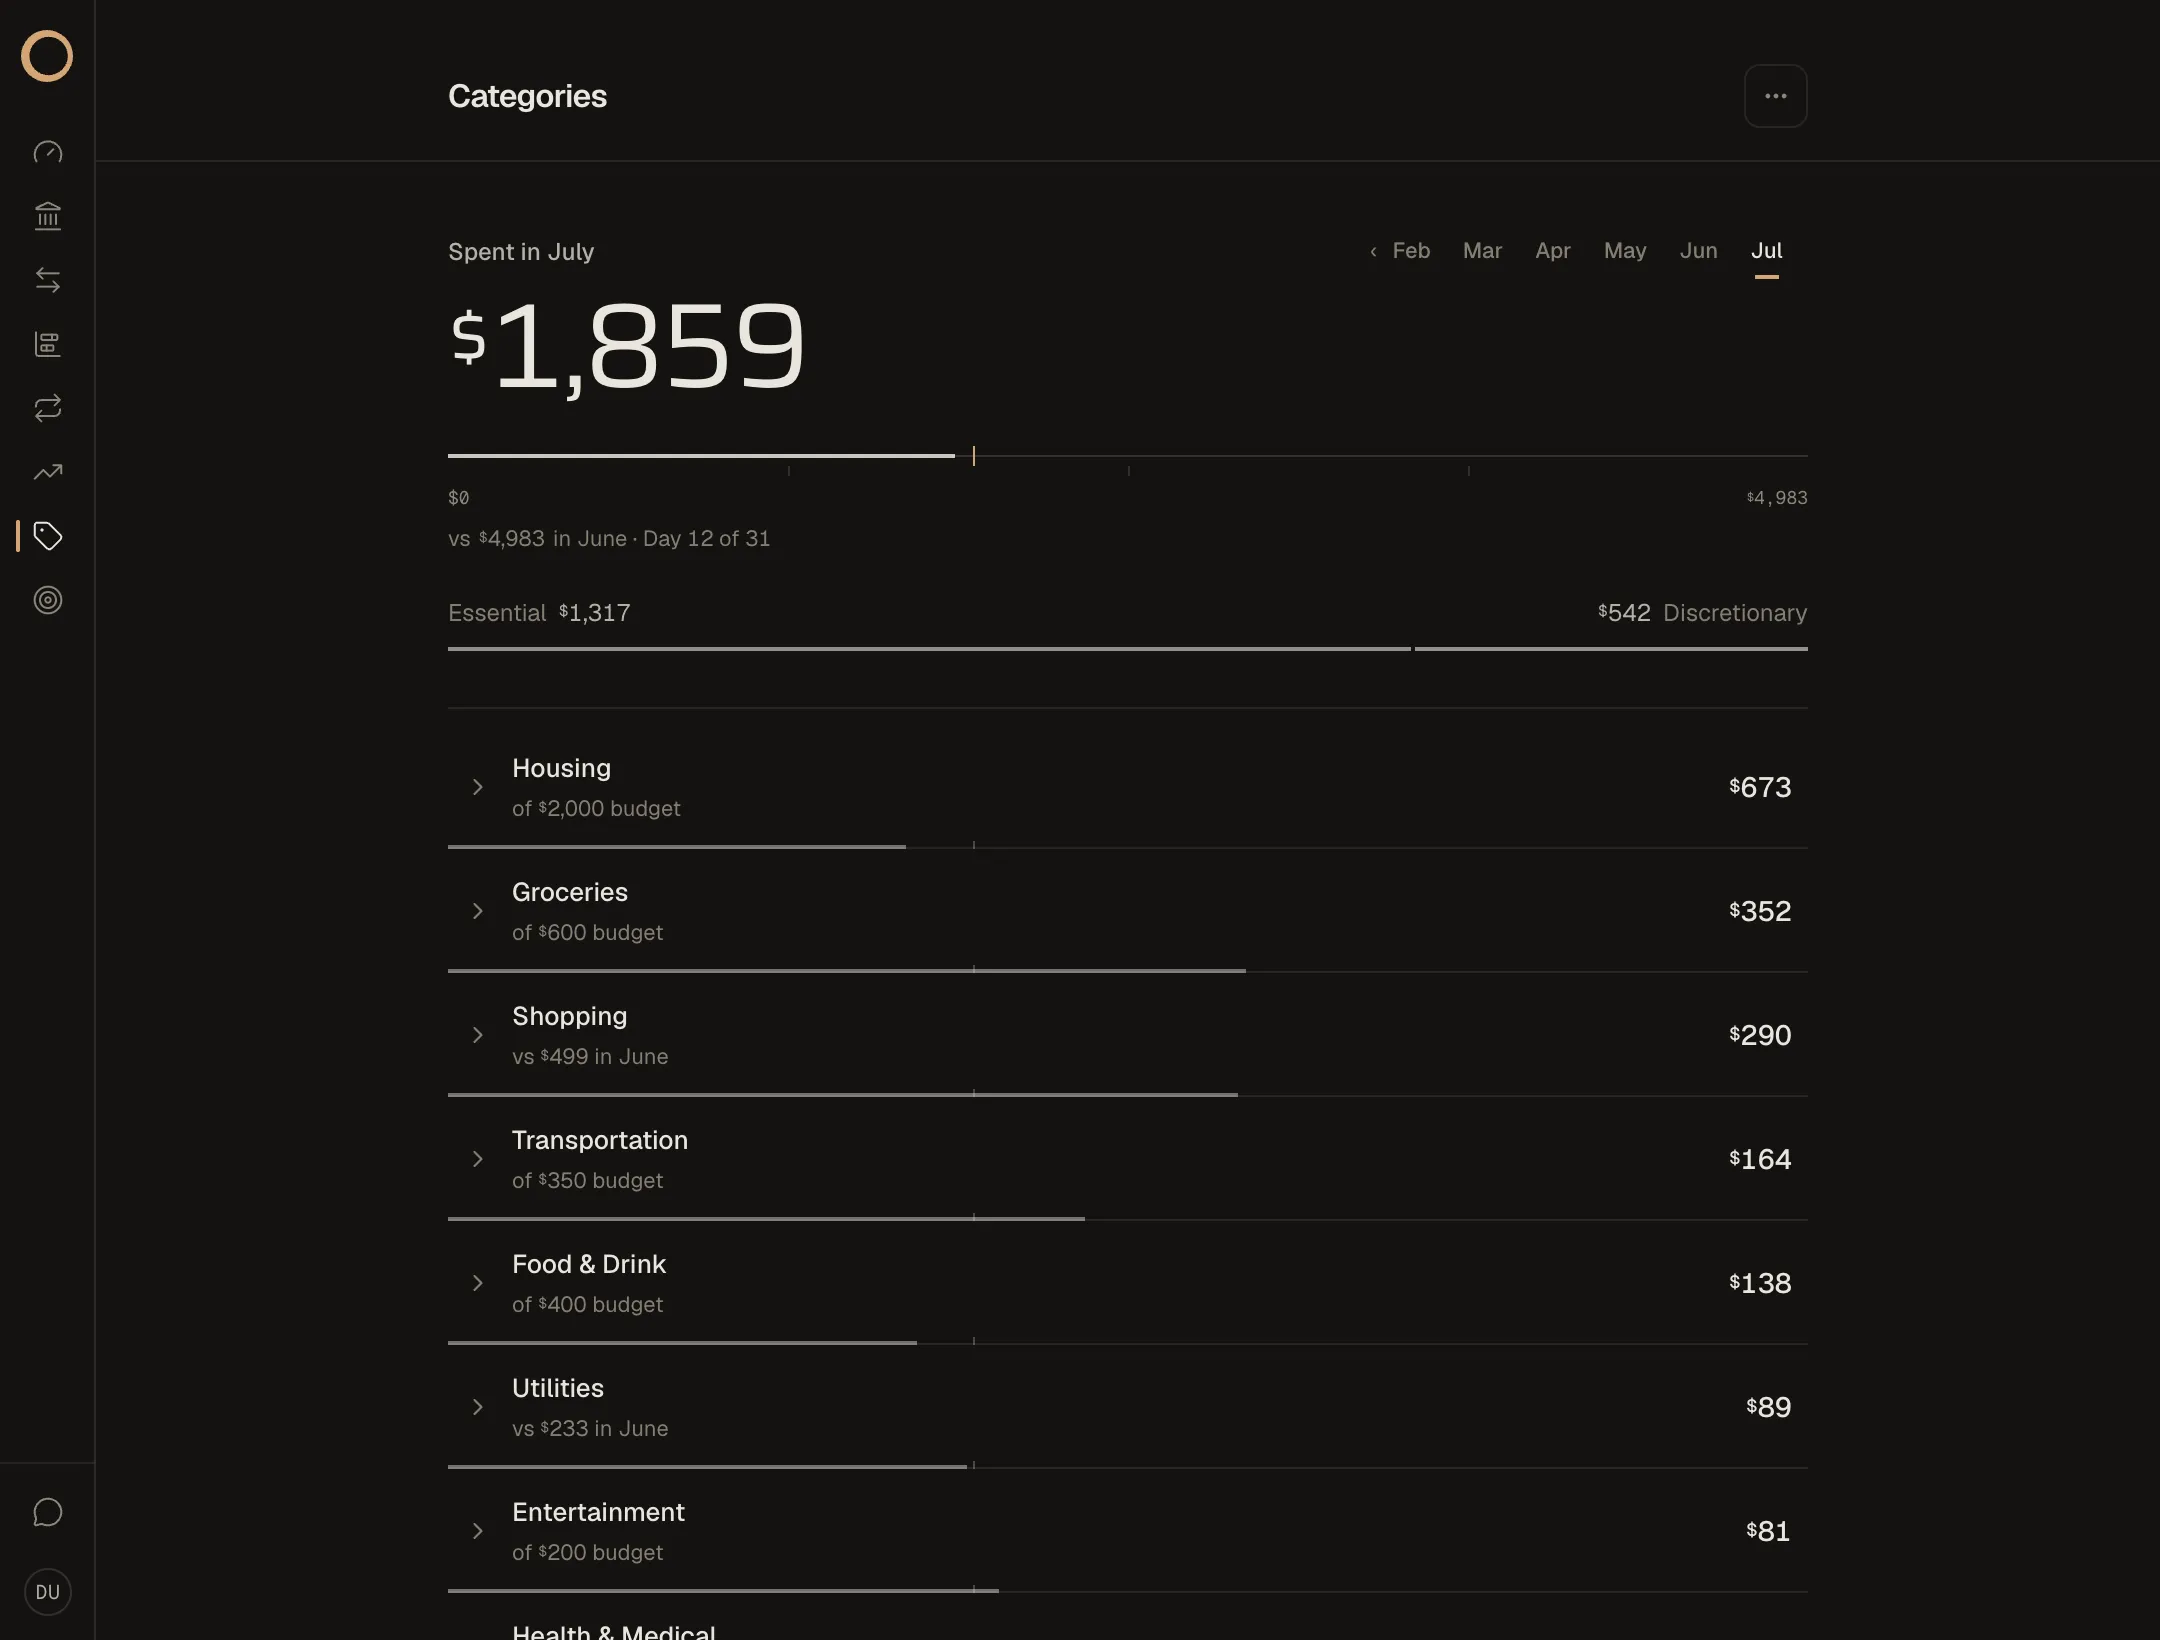The width and height of the screenshot is (2160, 1640).
Task: Switch to the May month tab
Action: click(x=1625, y=251)
